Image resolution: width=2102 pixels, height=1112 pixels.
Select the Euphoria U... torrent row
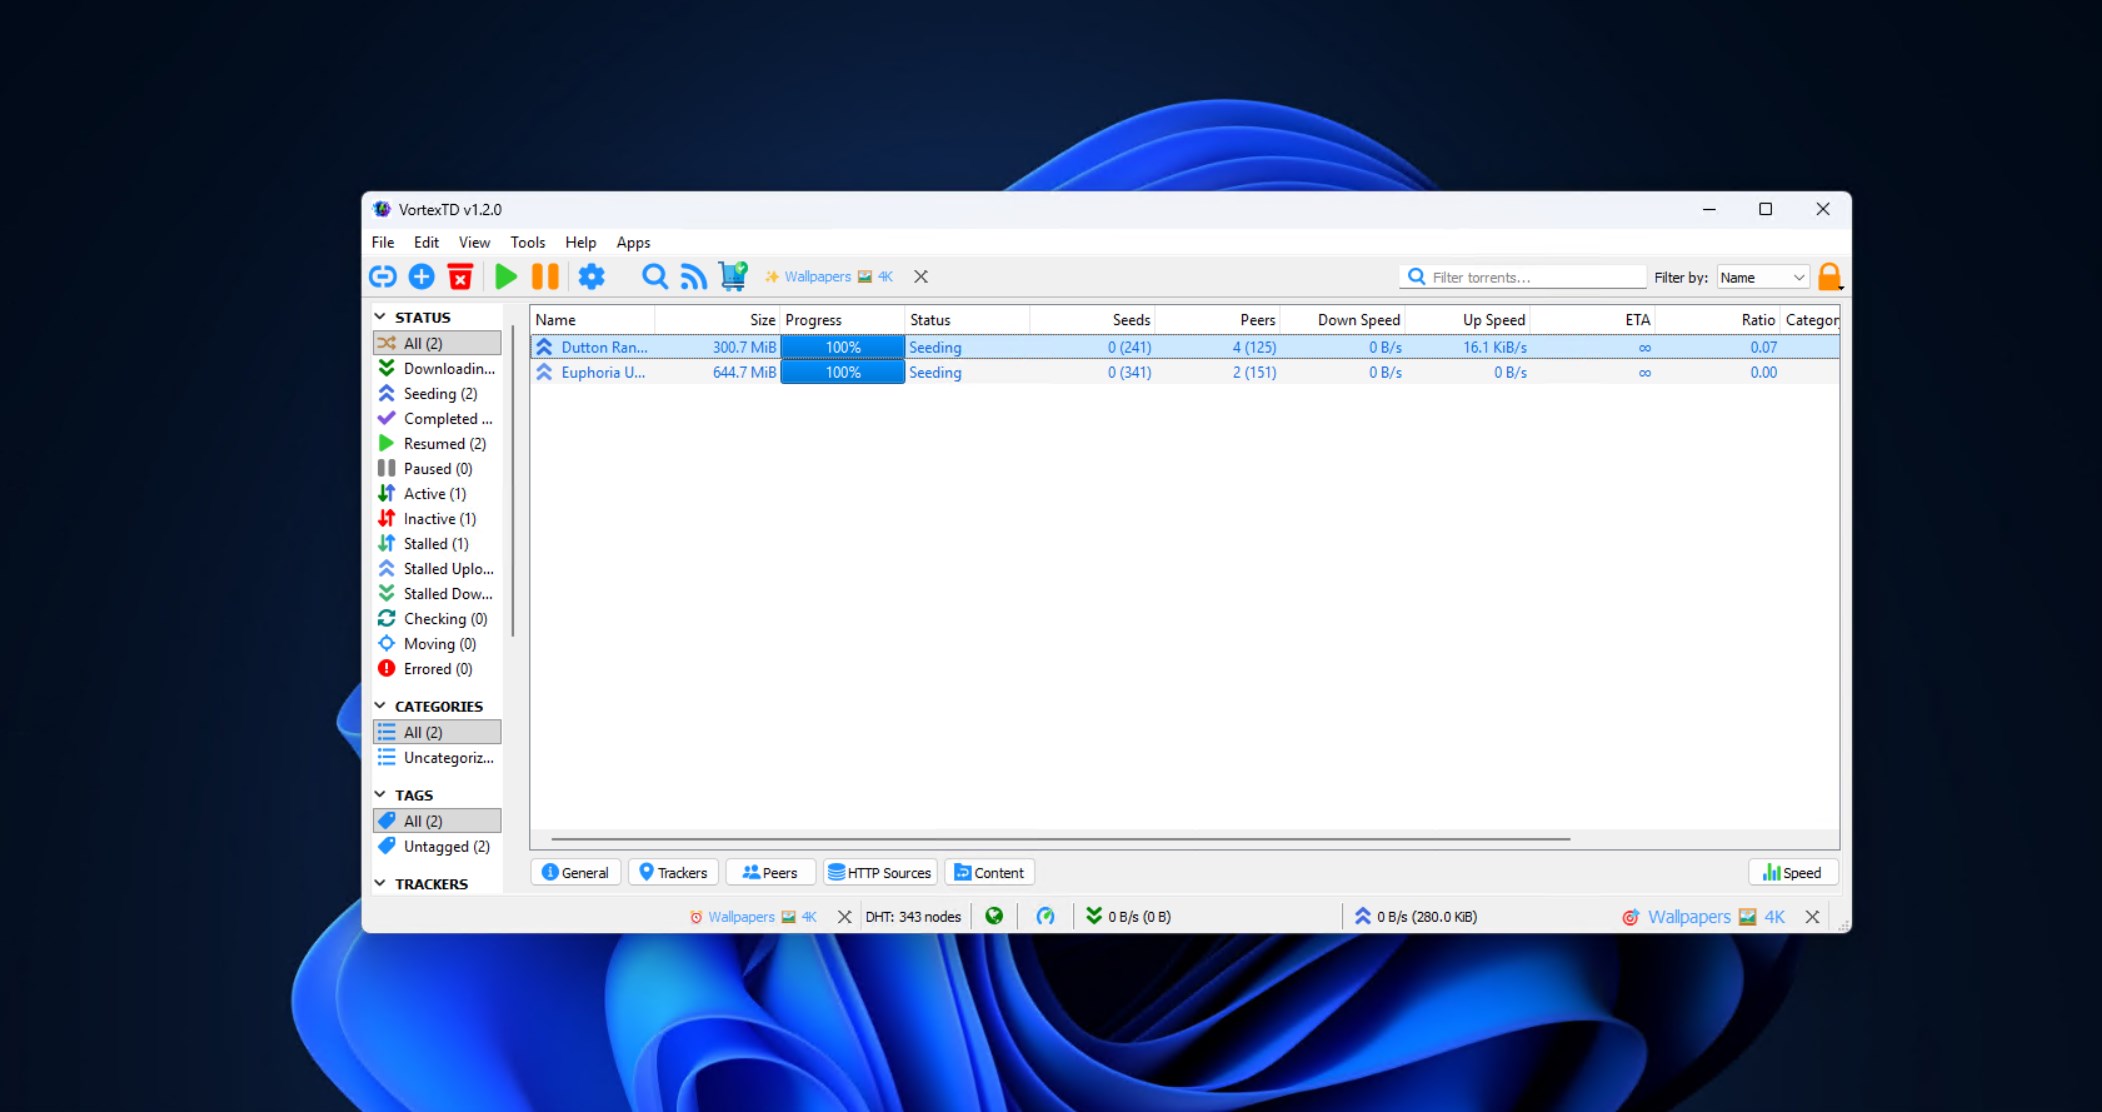pos(1184,372)
